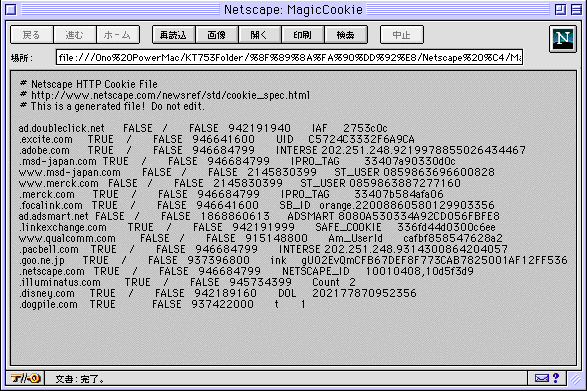Click the zoom box in title bar

[x=560, y=9]
